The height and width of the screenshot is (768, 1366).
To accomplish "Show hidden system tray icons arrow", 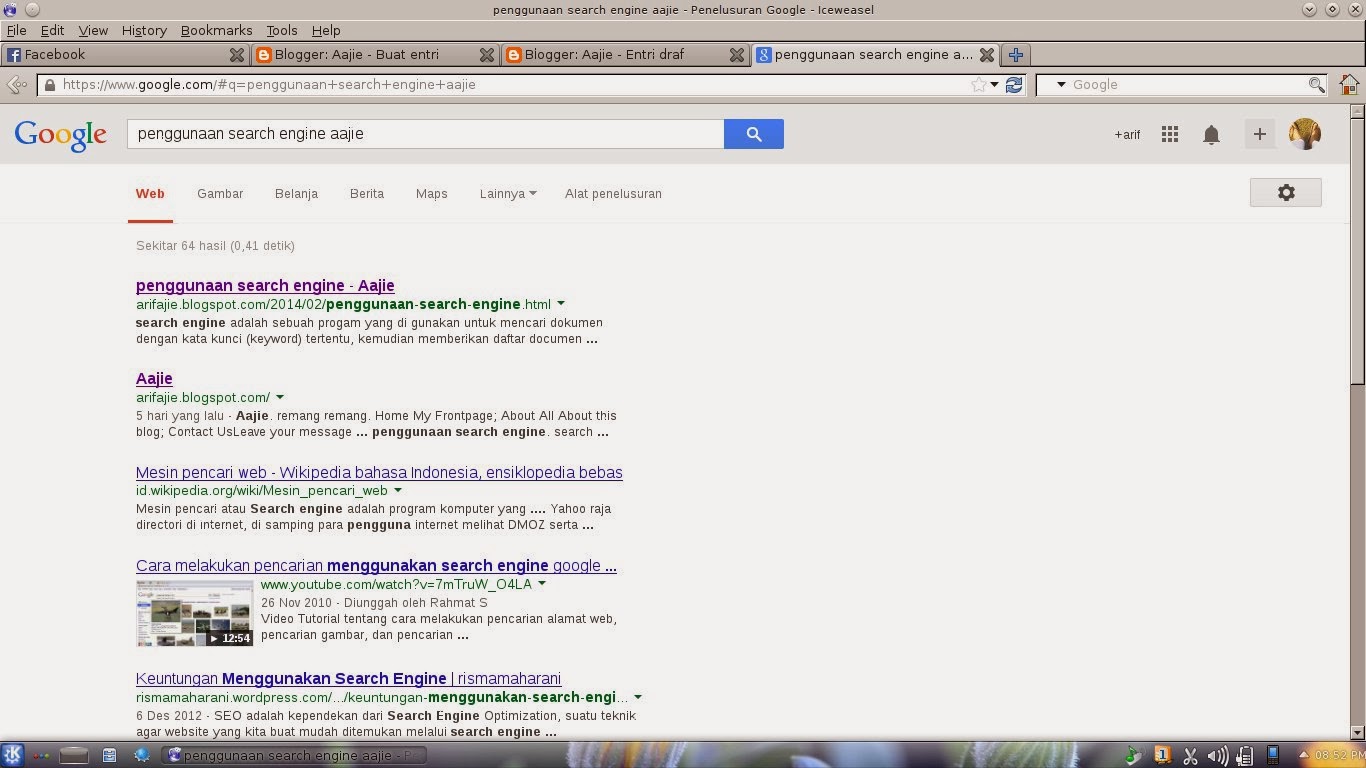I will point(1303,755).
